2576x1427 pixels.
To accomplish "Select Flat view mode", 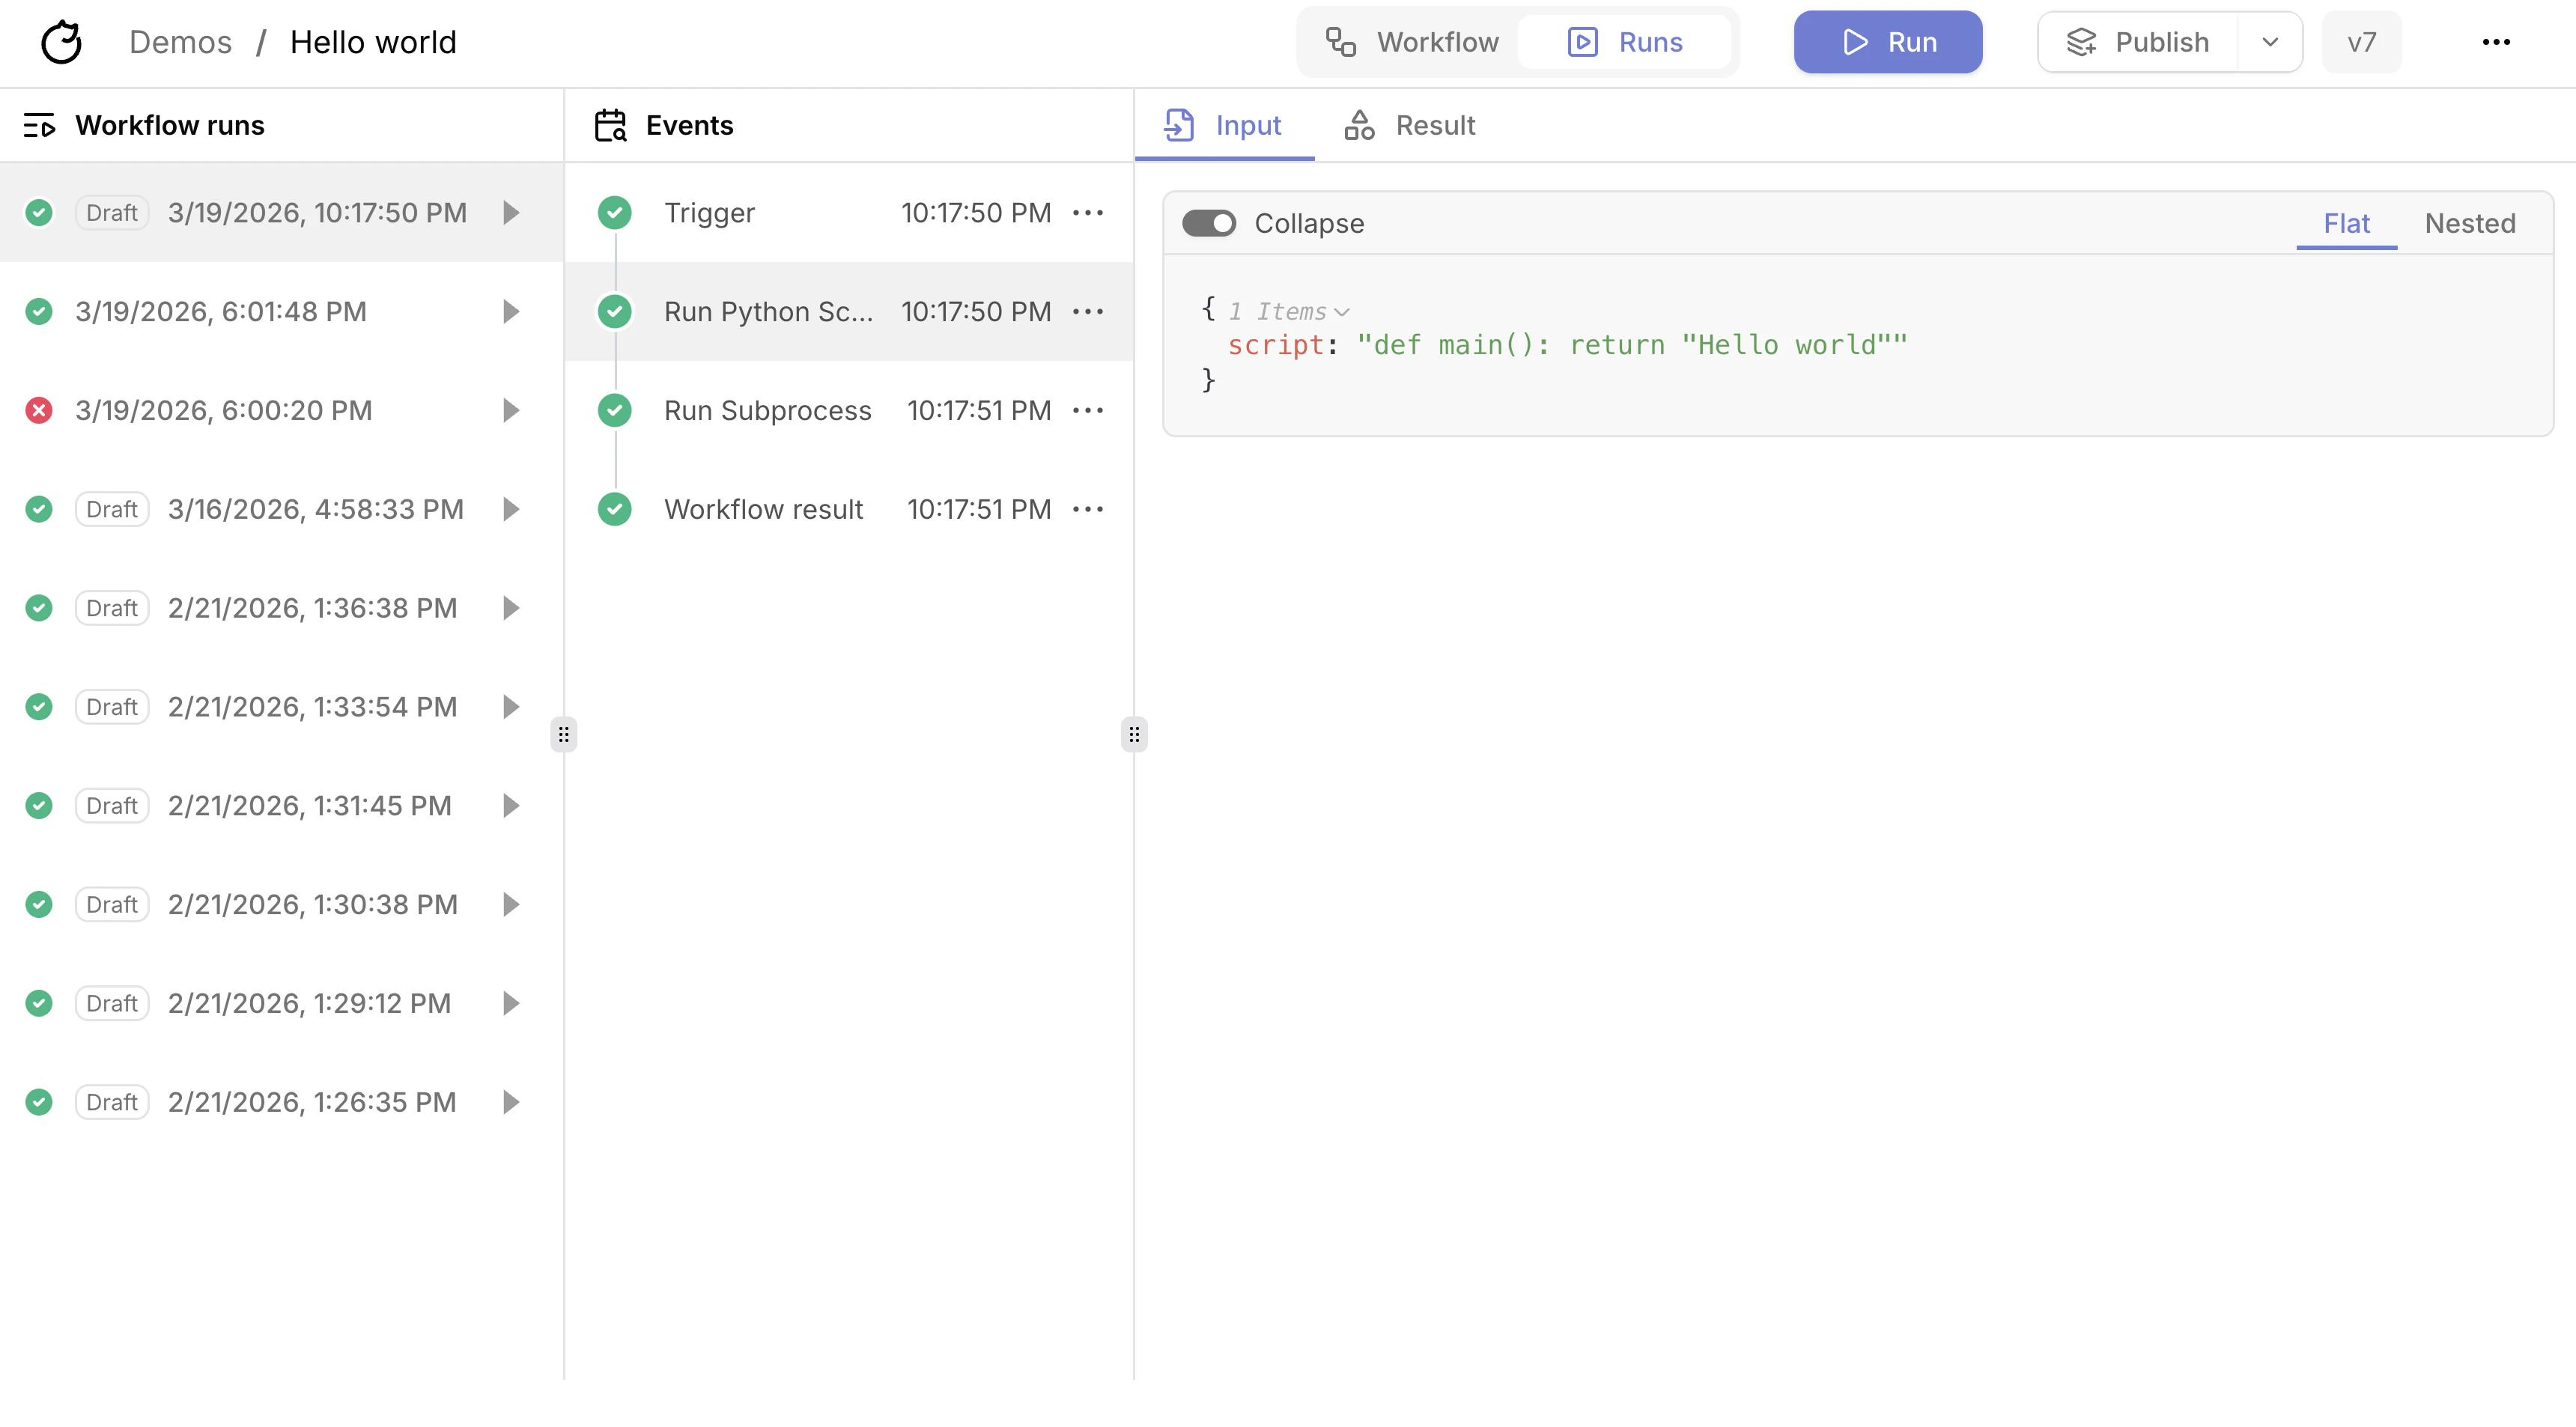I will click(x=2347, y=223).
